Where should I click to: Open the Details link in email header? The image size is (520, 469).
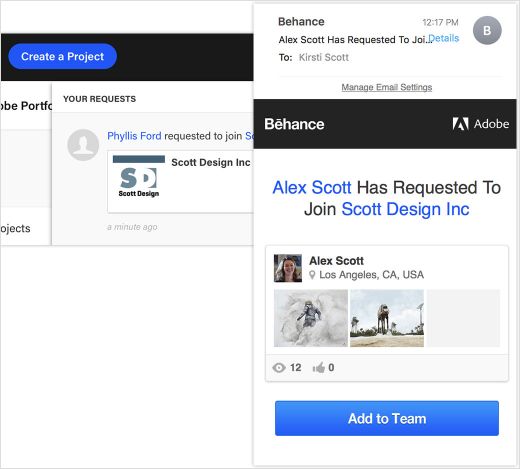[x=444, y=38]
